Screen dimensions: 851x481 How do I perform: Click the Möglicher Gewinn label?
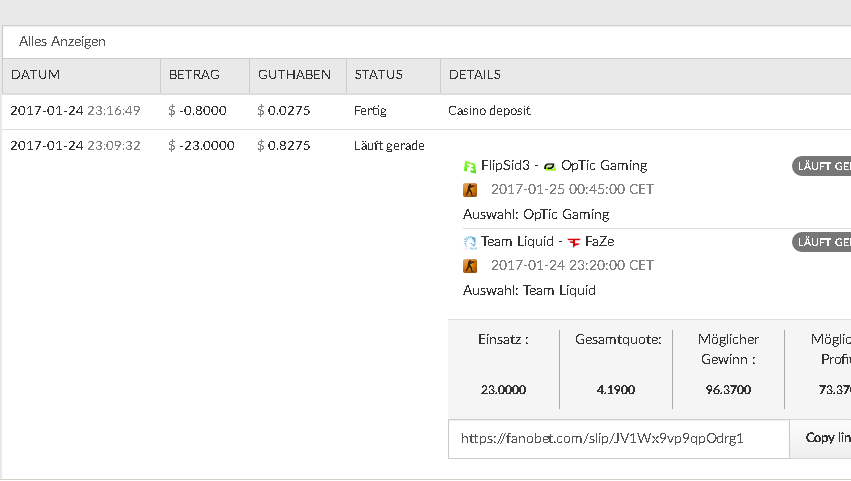point(728,350)
